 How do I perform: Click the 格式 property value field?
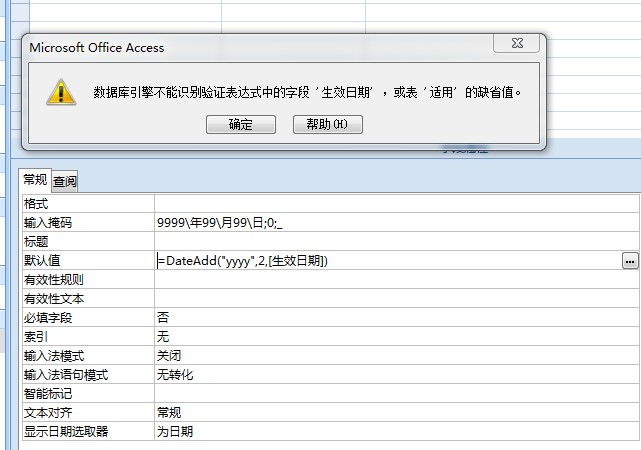[x=397, y=204]
